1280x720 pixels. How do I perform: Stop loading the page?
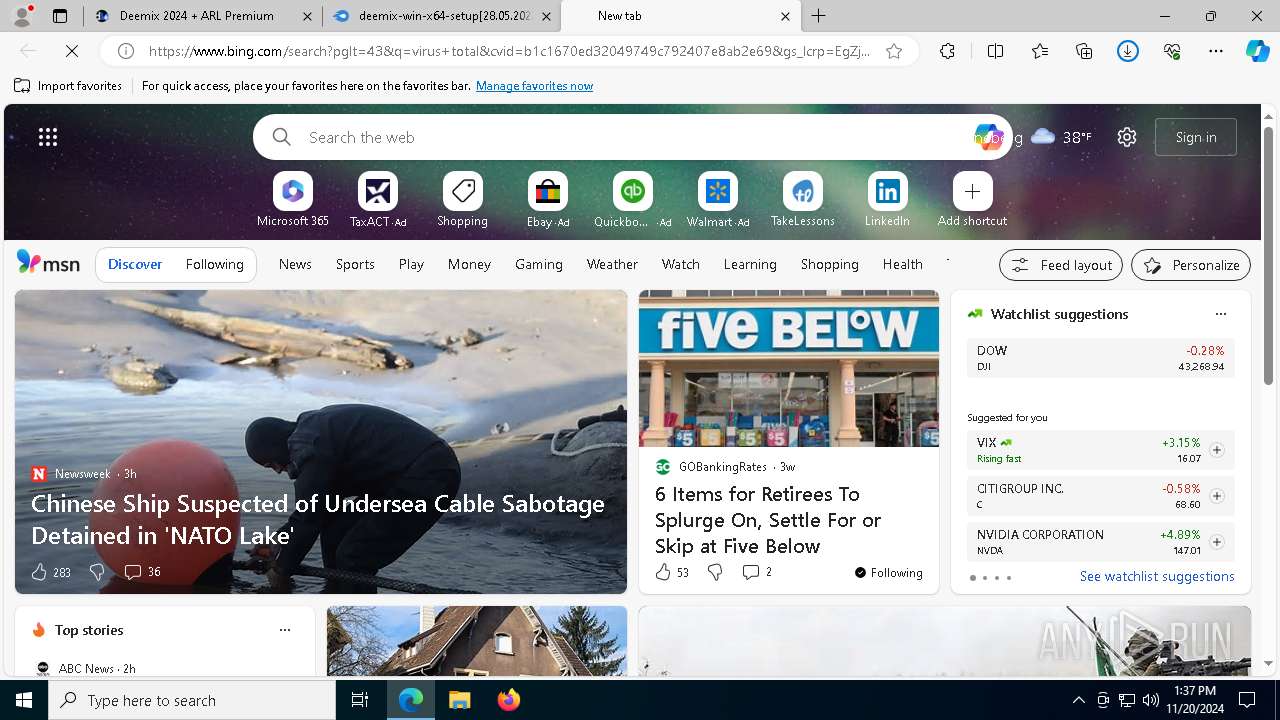(74, 50)
